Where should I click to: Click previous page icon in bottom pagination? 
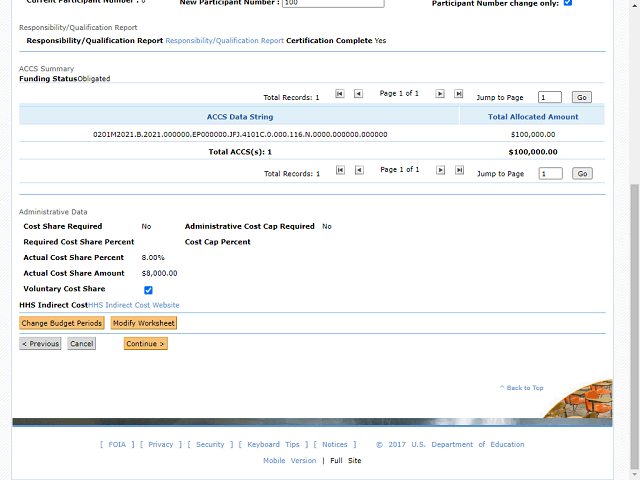(x=359, y=171)
